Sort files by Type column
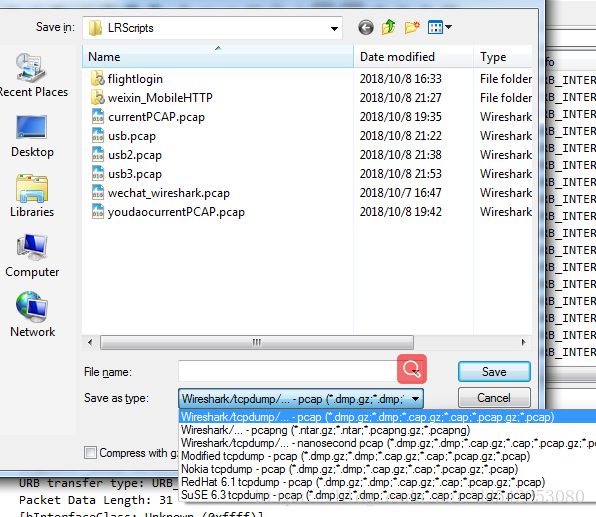 (x=503, y=57)
